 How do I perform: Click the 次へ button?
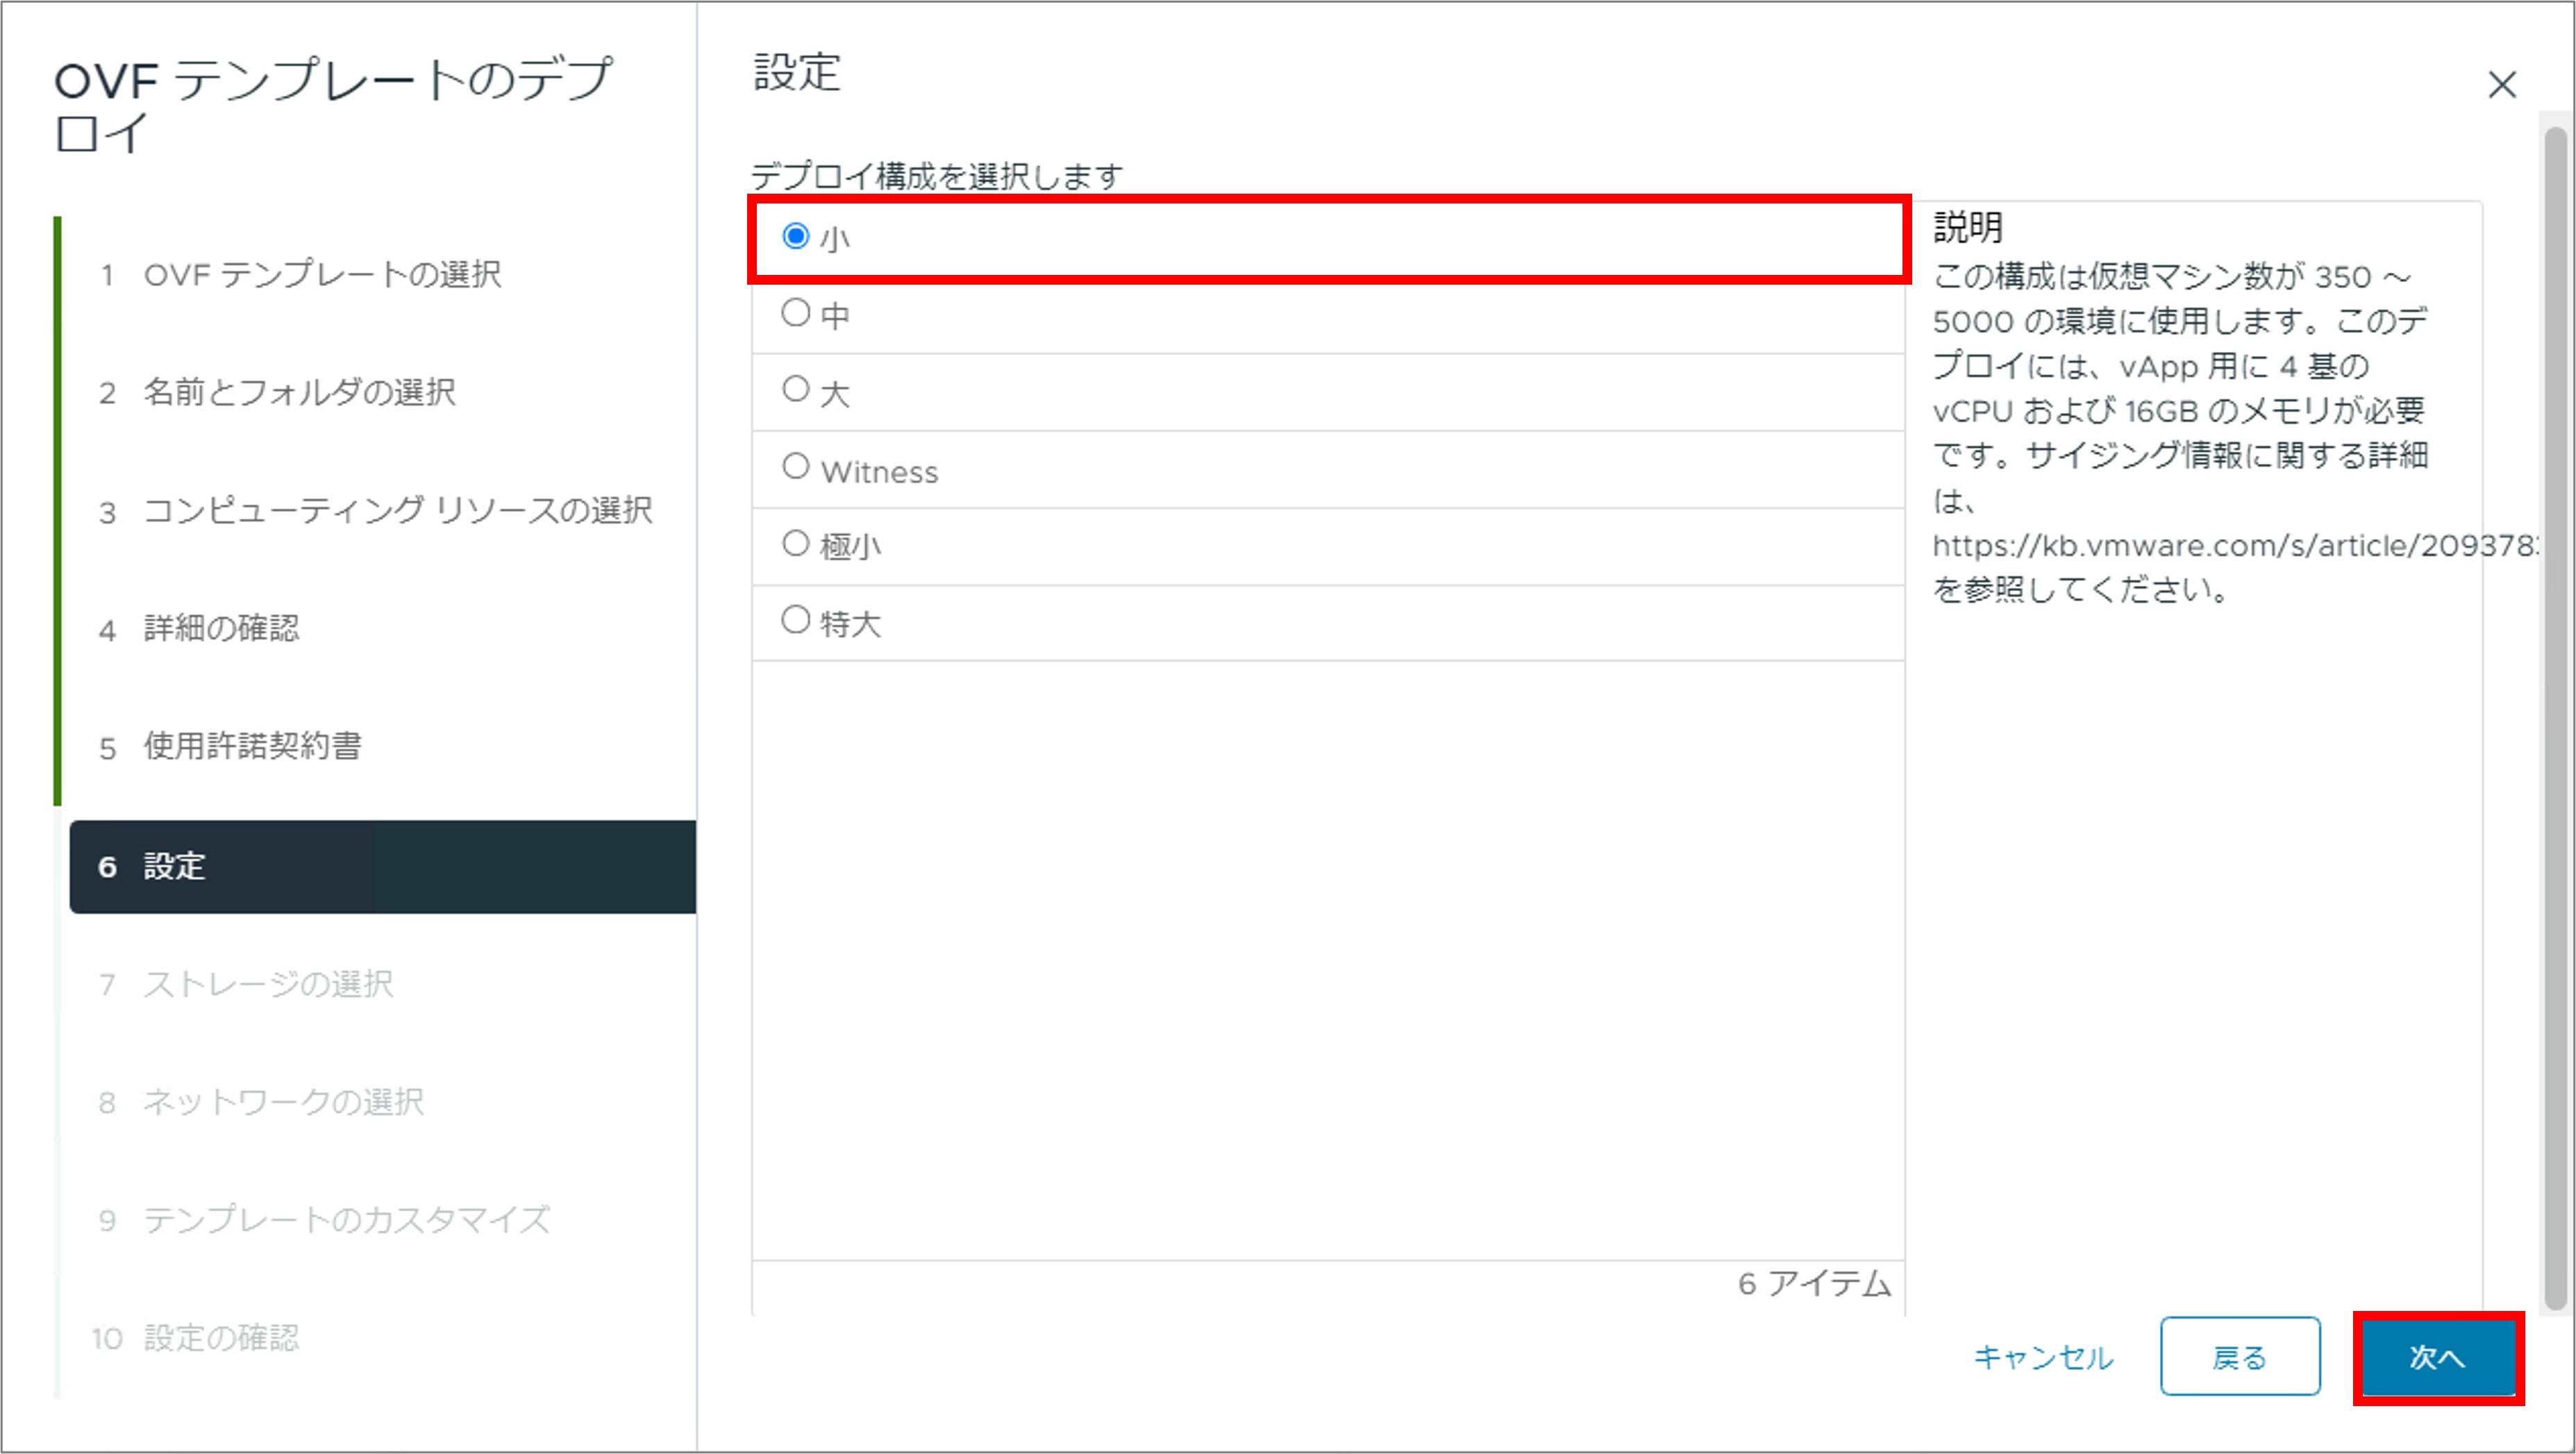(x=2438, y=1357)
